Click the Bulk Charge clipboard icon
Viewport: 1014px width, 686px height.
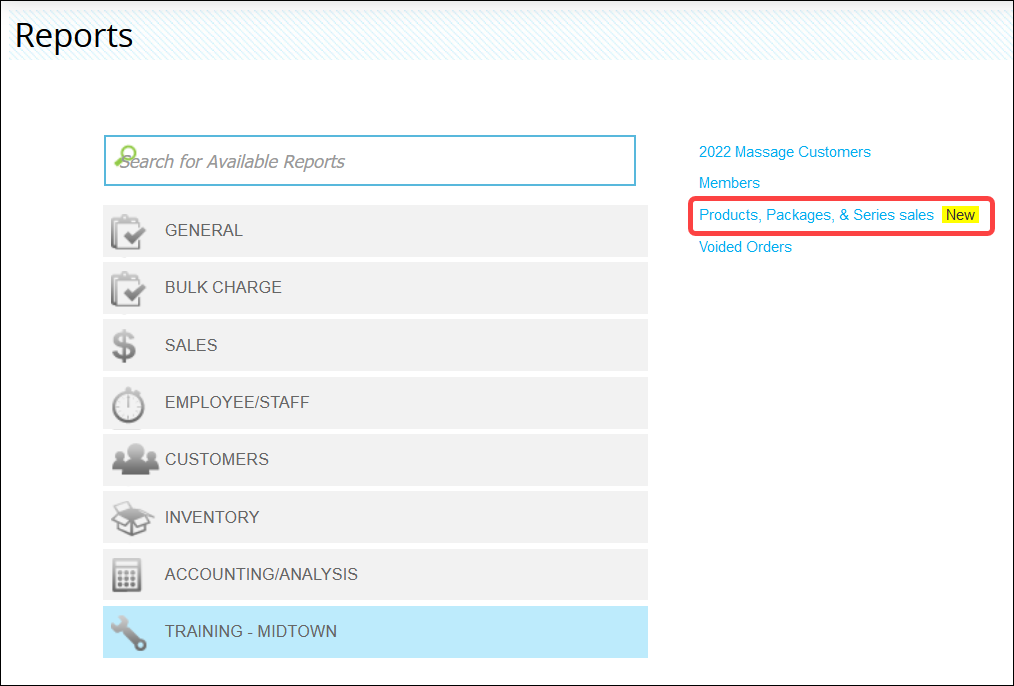[x=128, y=288]
